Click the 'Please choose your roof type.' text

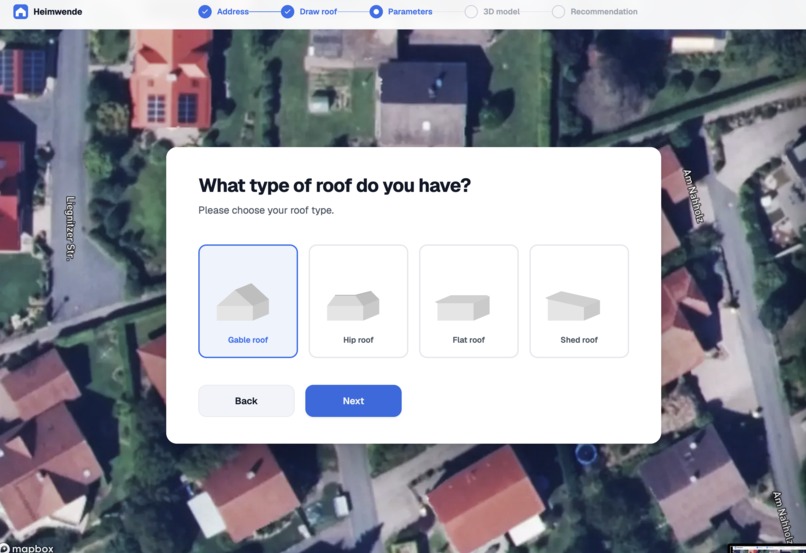point(266,210)
